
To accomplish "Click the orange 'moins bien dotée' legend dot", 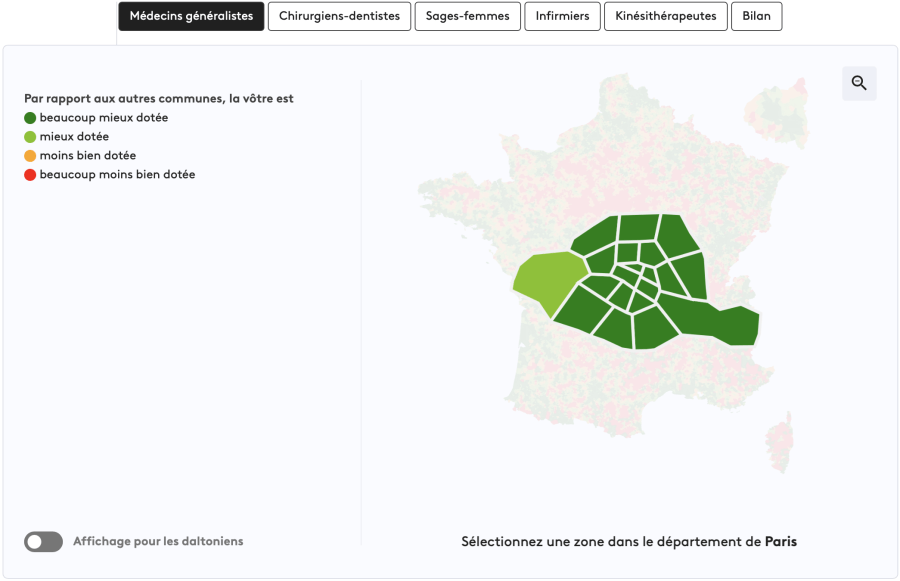I will click(30, 156).
